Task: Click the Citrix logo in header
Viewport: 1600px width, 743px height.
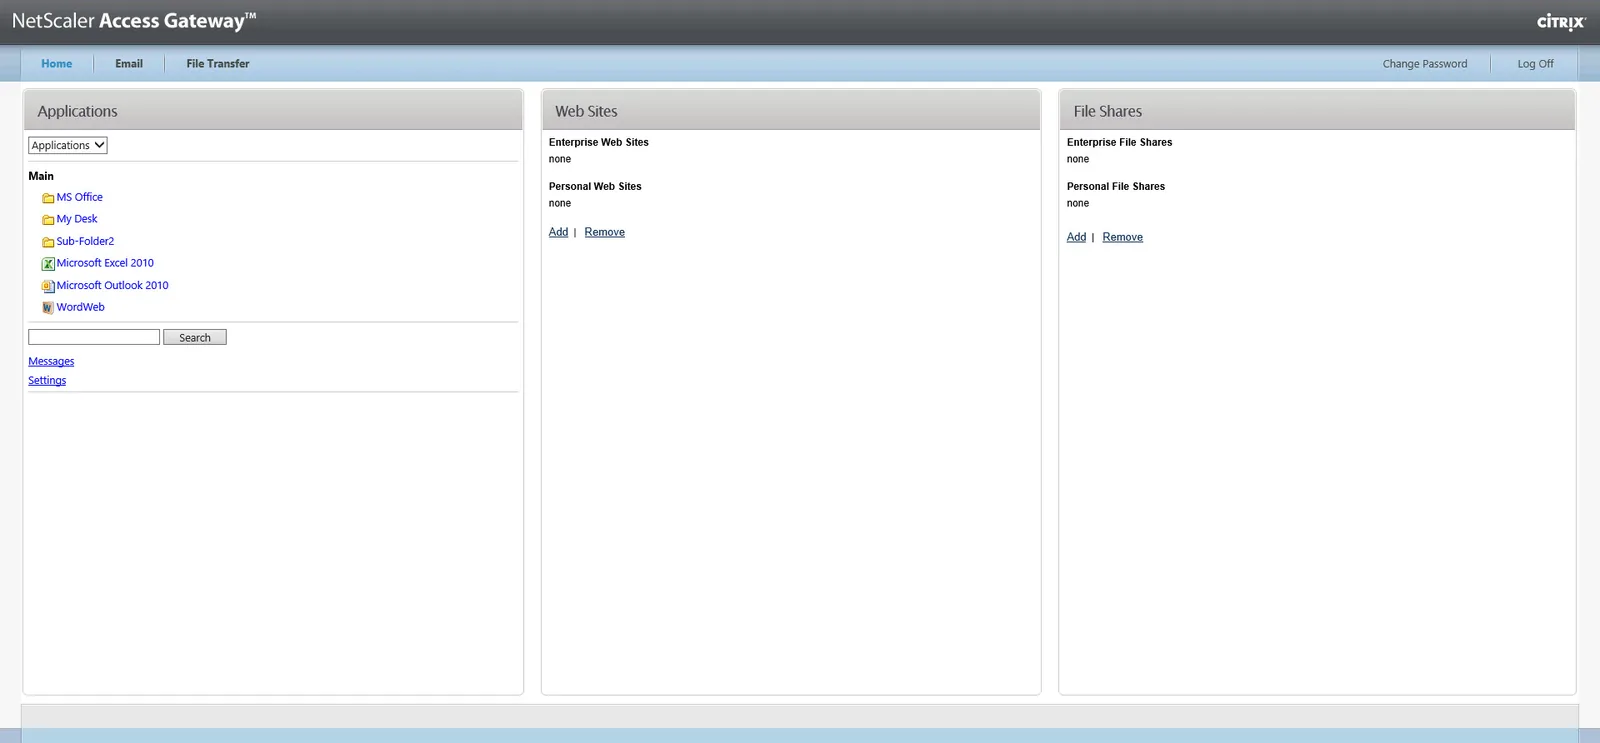Action: pos(1561,22)
